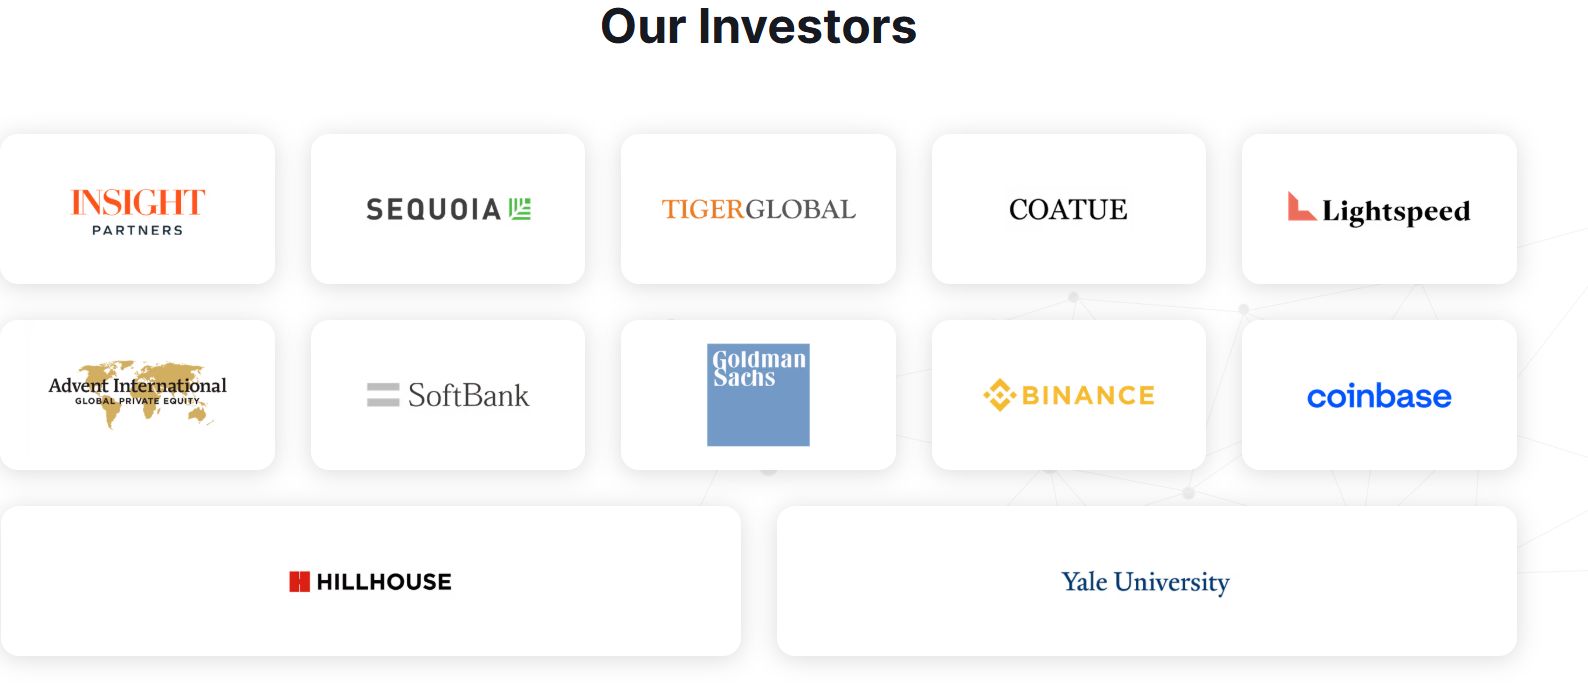Open the Coinbase logo

[x=1379, y=396]
